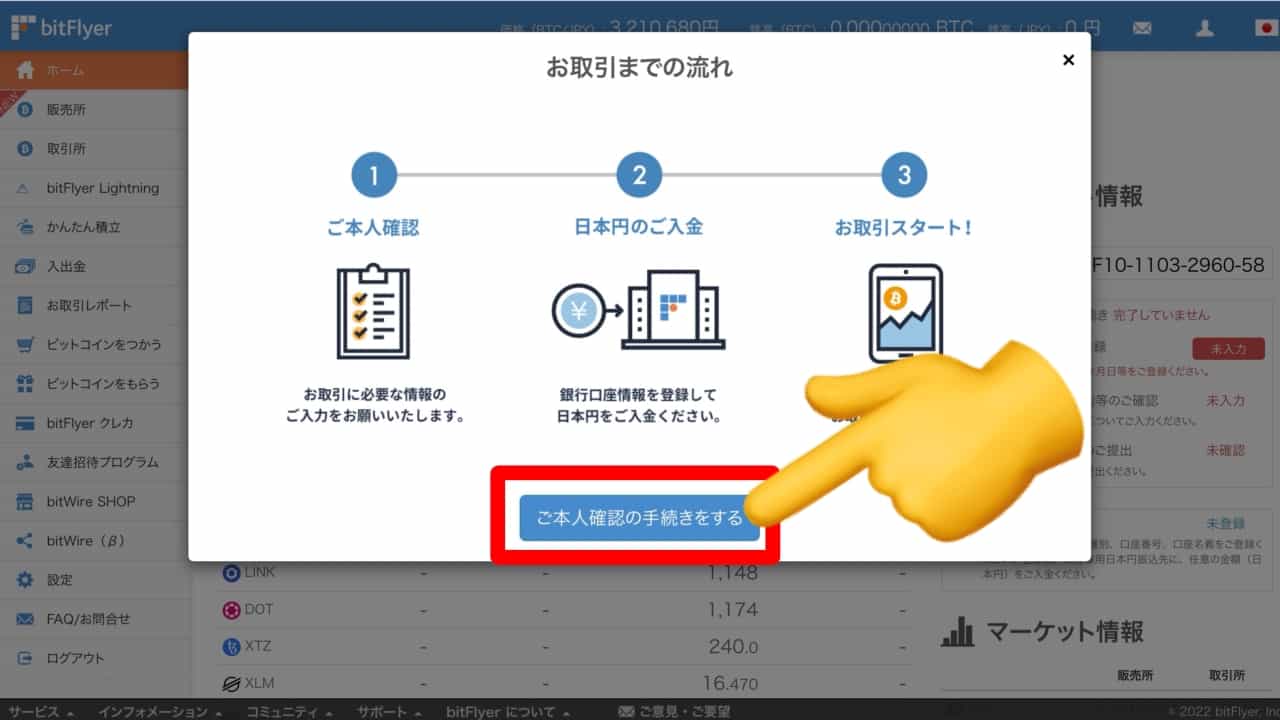
Task: Click the 入出金 wallet icon
Action: tap(26, 267)
